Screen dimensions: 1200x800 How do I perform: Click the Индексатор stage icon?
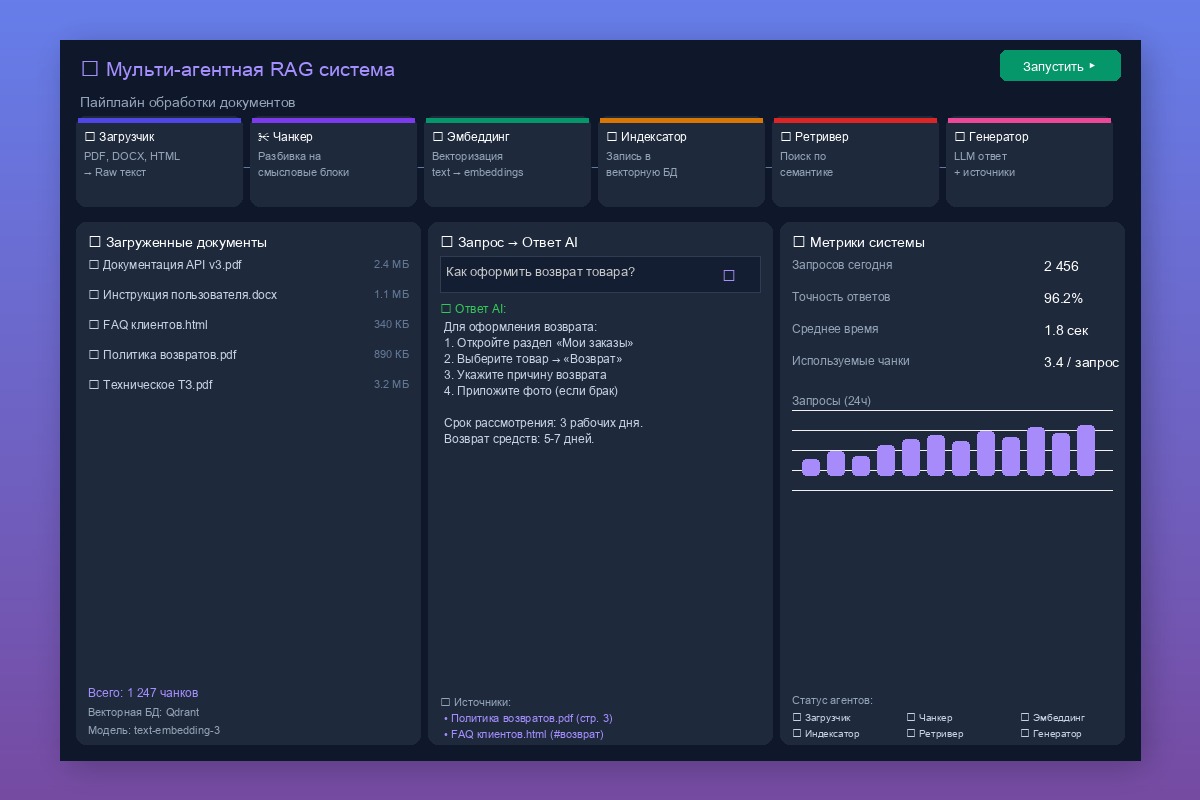click(x=612, y=137)
